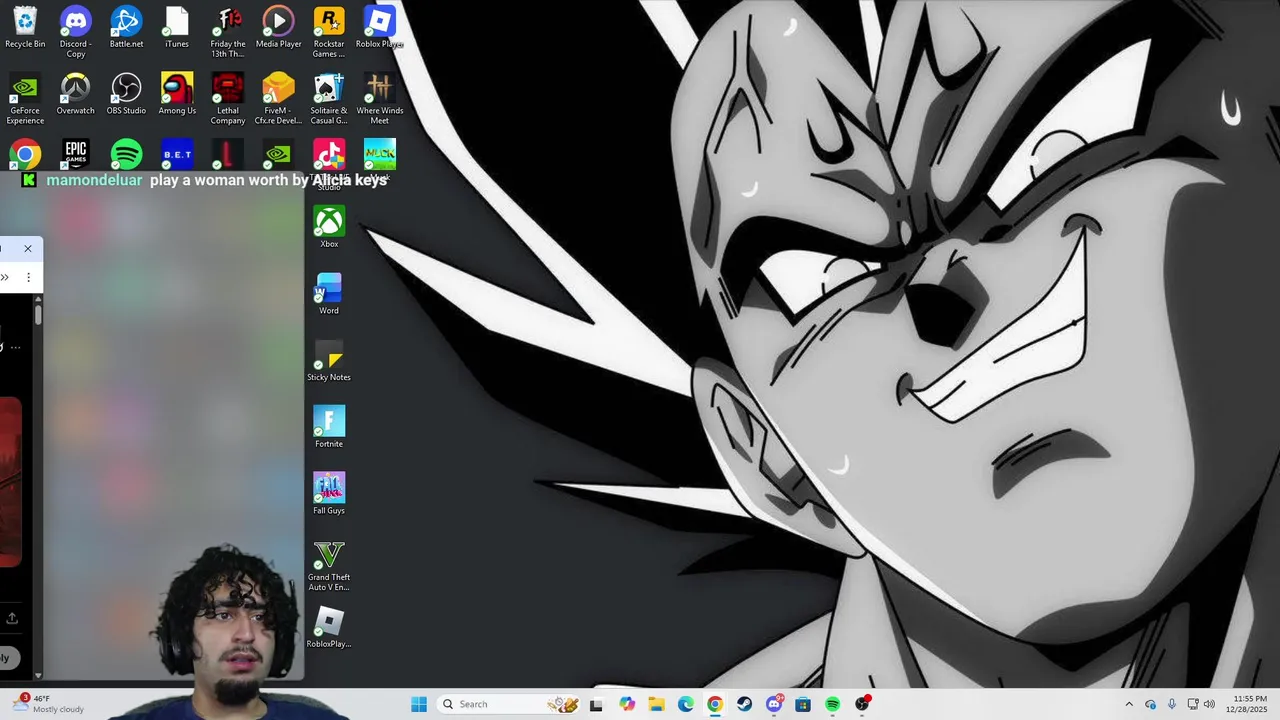Close the panel with the X button
This screenshot has width=1280, height=720.
(28, 248)
